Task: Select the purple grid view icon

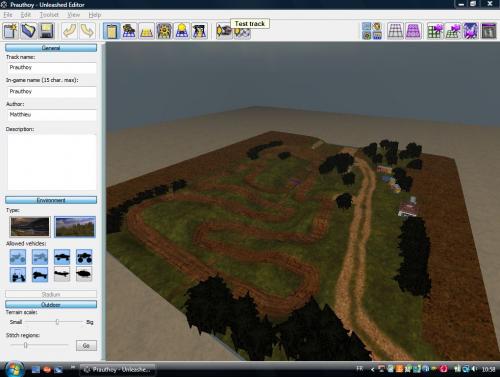Action: point(413,31)
